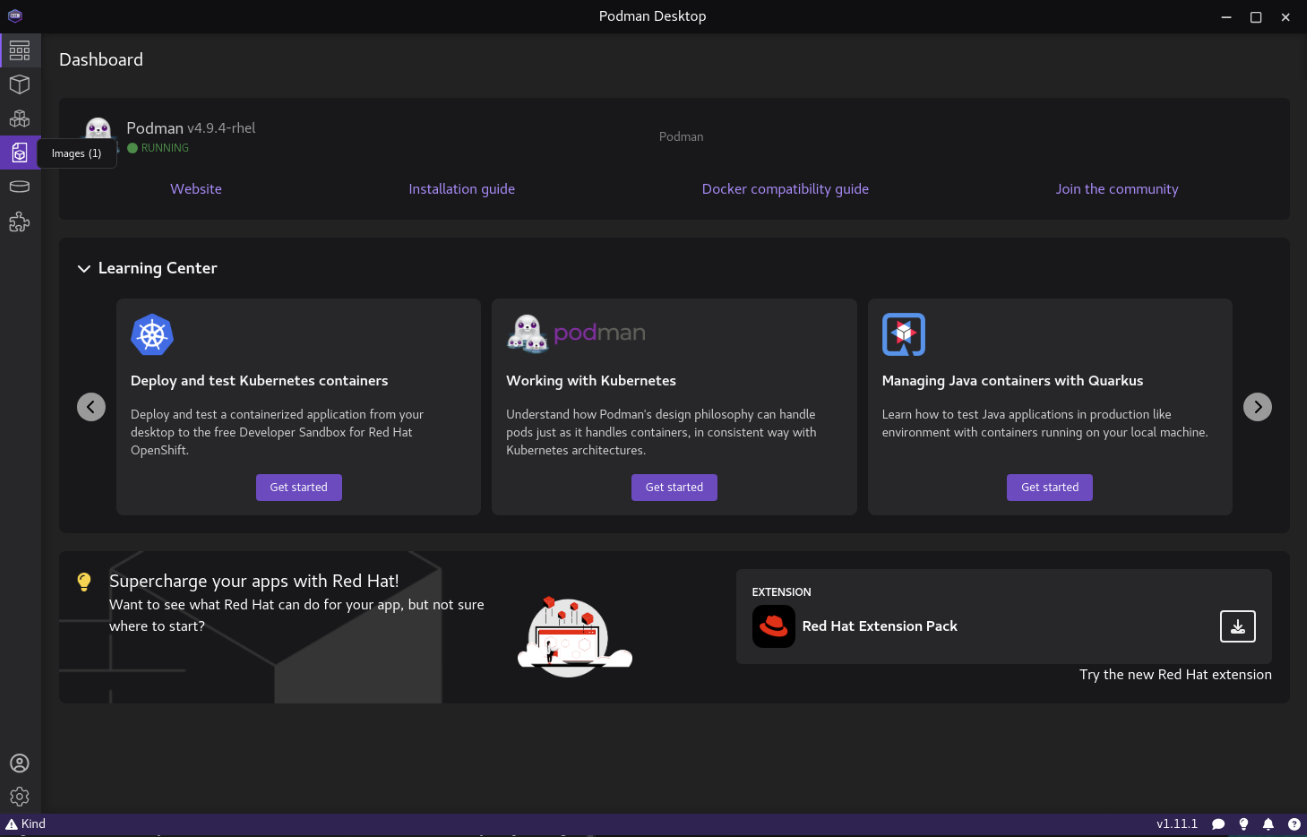Click the Podman Desktop title in the title bar
Viewport: 1307px width, 837px height.
coord(653,16)
